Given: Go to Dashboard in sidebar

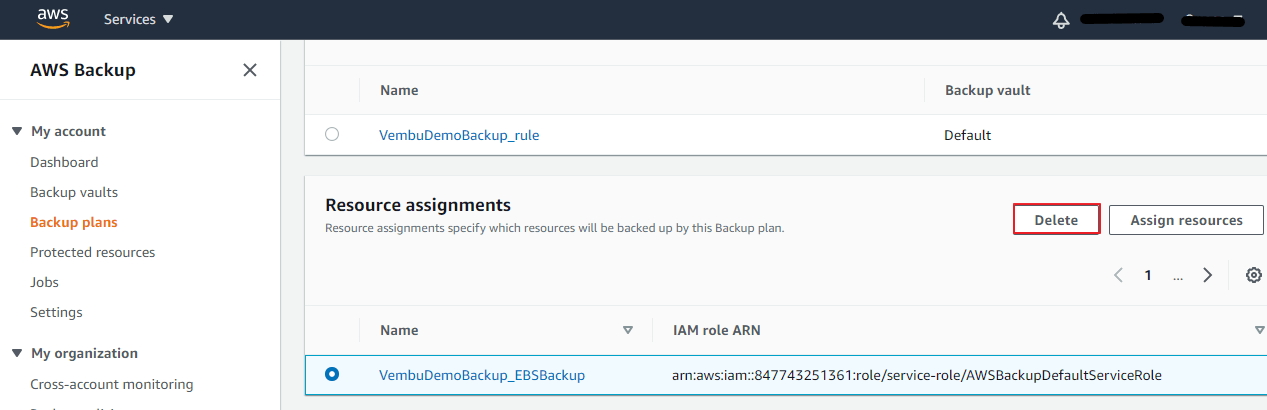Looking at the screenshot, I should [x=64, y=162].
